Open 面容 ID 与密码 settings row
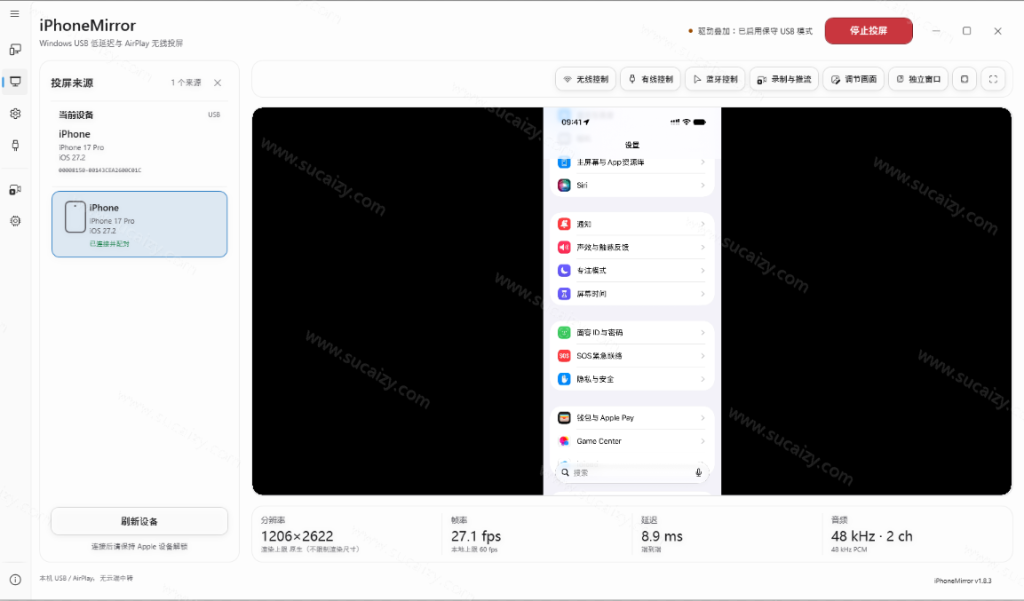 [632, 333]
